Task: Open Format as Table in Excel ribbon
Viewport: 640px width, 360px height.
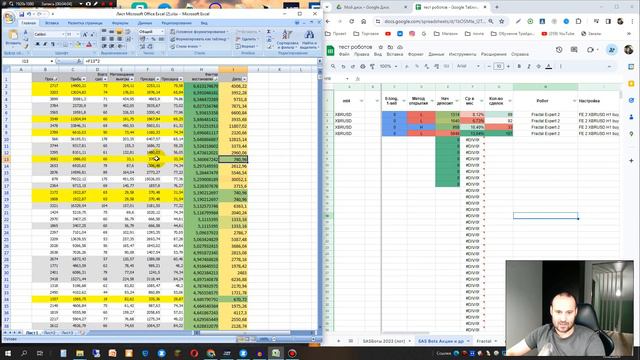Action: 199,39
